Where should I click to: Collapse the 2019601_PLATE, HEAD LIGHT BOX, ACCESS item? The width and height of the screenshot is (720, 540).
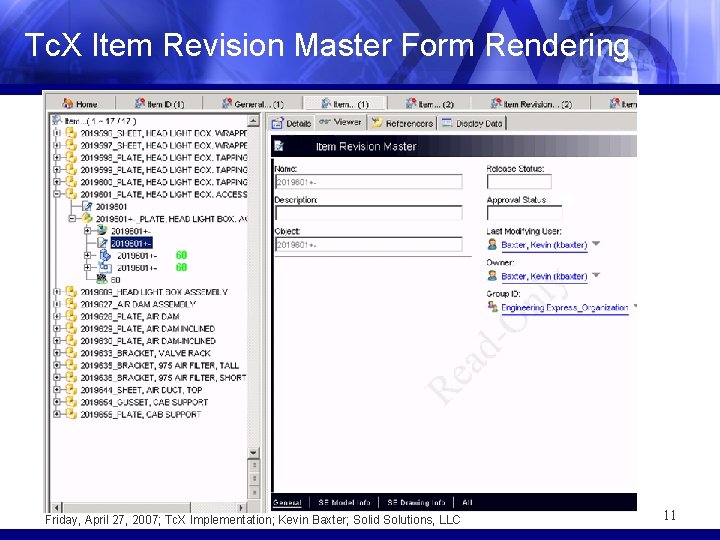coord(56,194)
